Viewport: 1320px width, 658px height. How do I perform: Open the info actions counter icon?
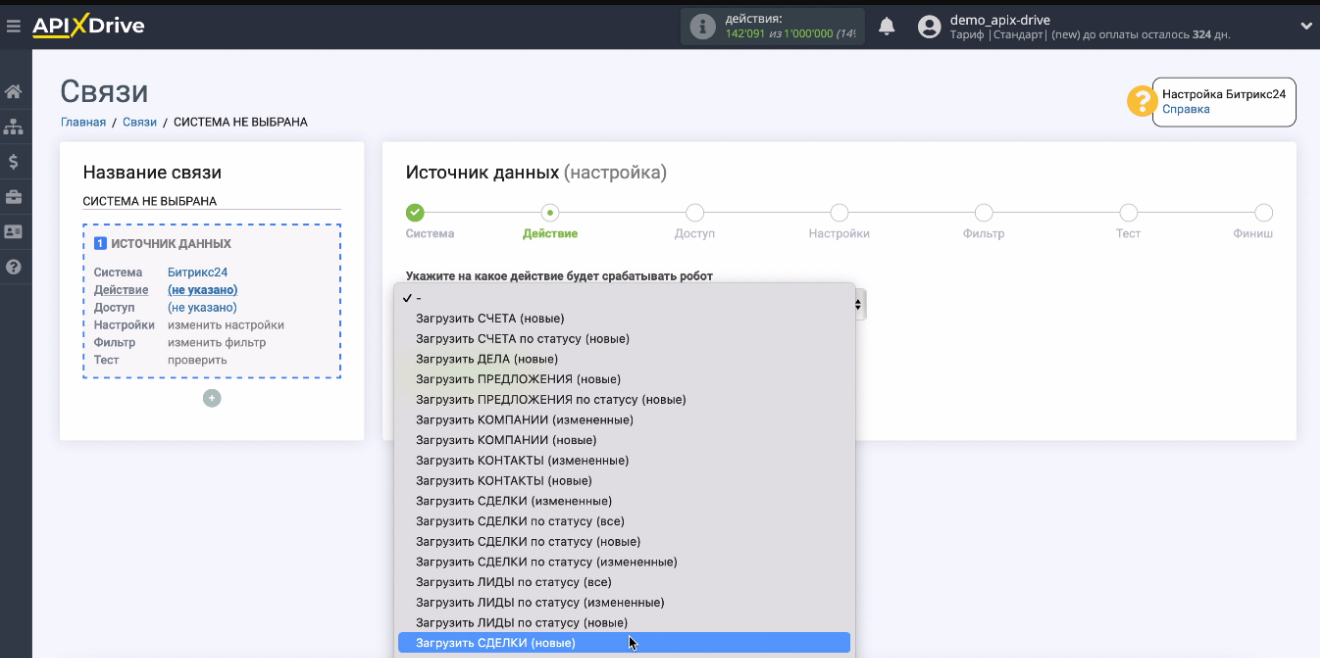tap(703, 27)
